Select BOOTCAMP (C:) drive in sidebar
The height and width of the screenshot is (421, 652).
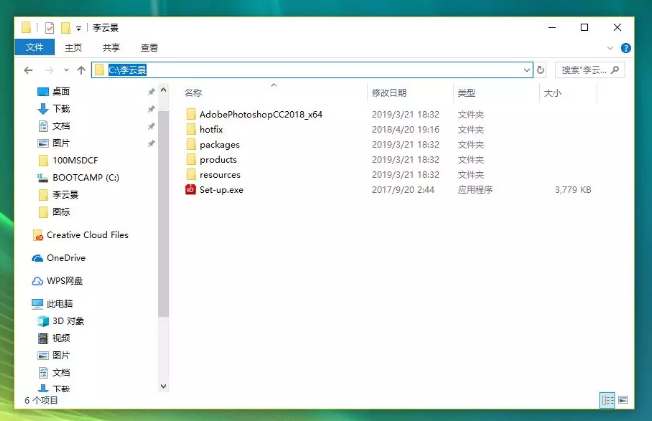(x=86, y=178)
